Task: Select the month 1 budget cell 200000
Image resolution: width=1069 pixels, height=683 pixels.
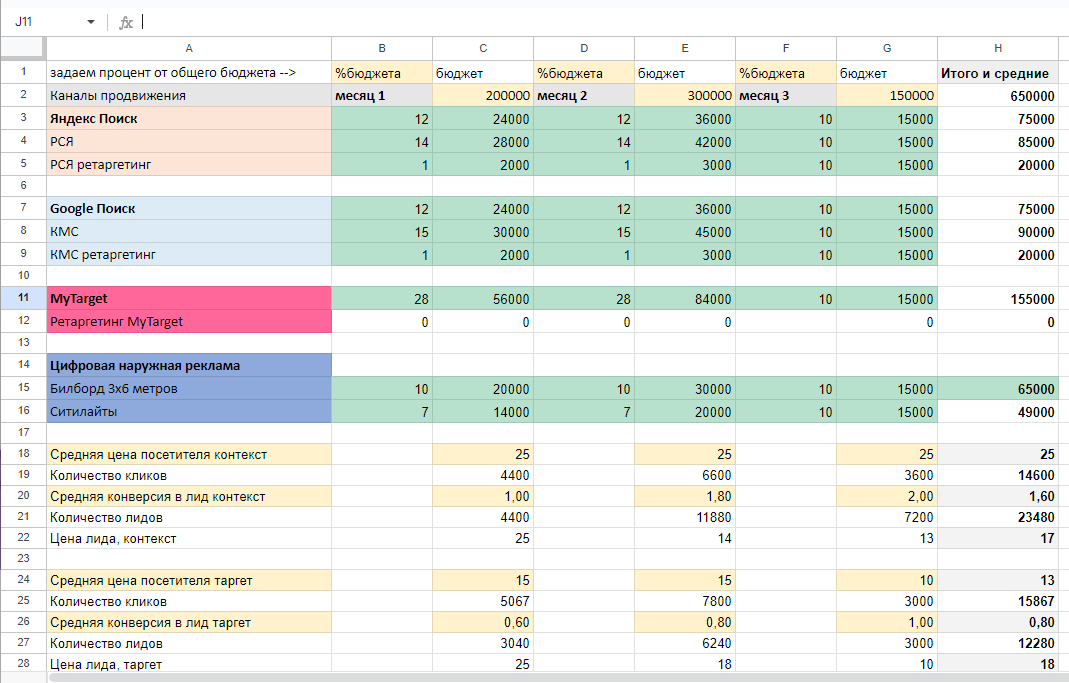Action: (483, 96)
